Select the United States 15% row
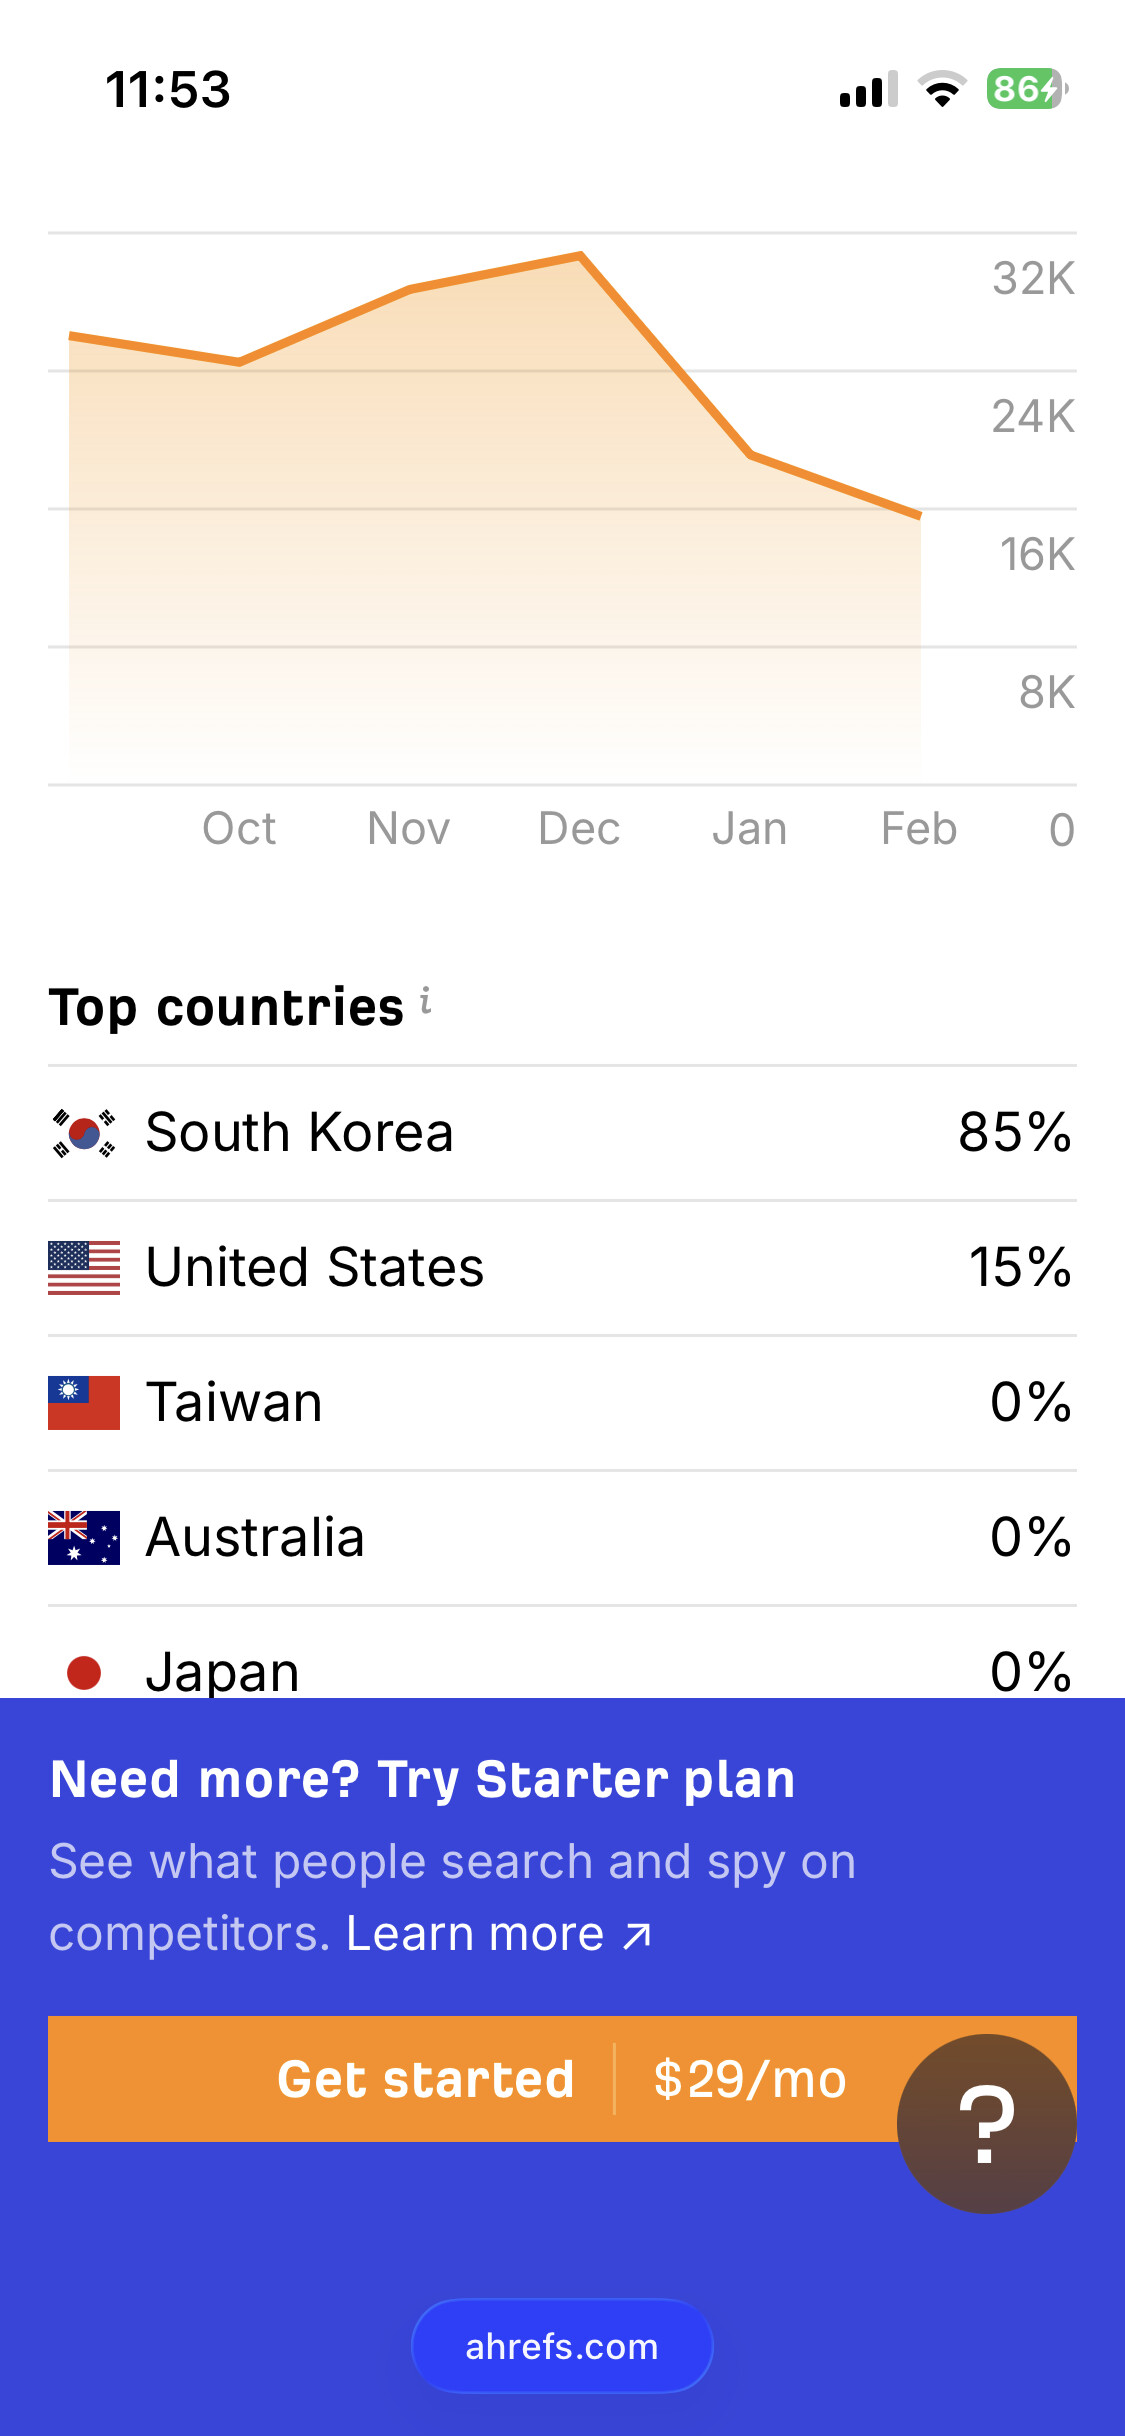This screenshot has width=1125, height=2436. [x=562, y=1268]
